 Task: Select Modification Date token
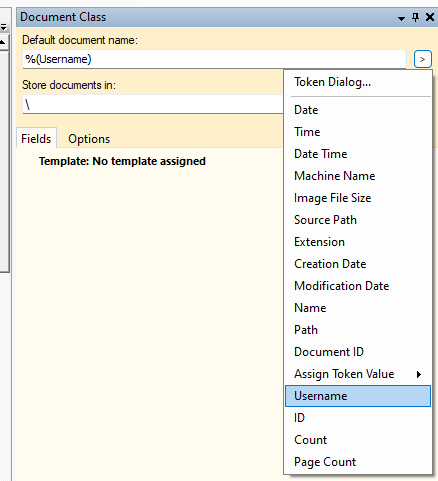point(358,286)
